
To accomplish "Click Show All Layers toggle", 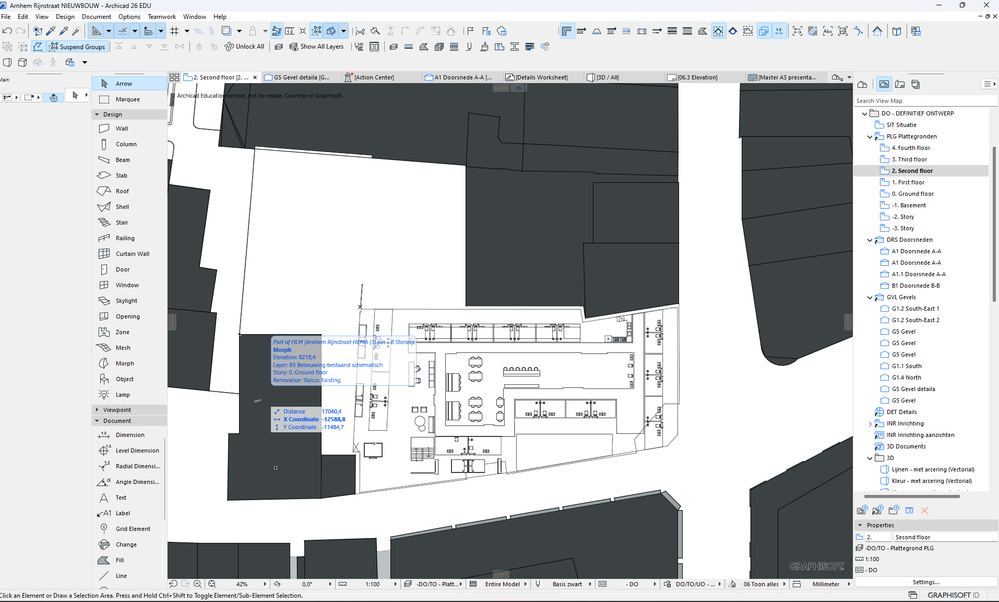I will pos(315,47).
